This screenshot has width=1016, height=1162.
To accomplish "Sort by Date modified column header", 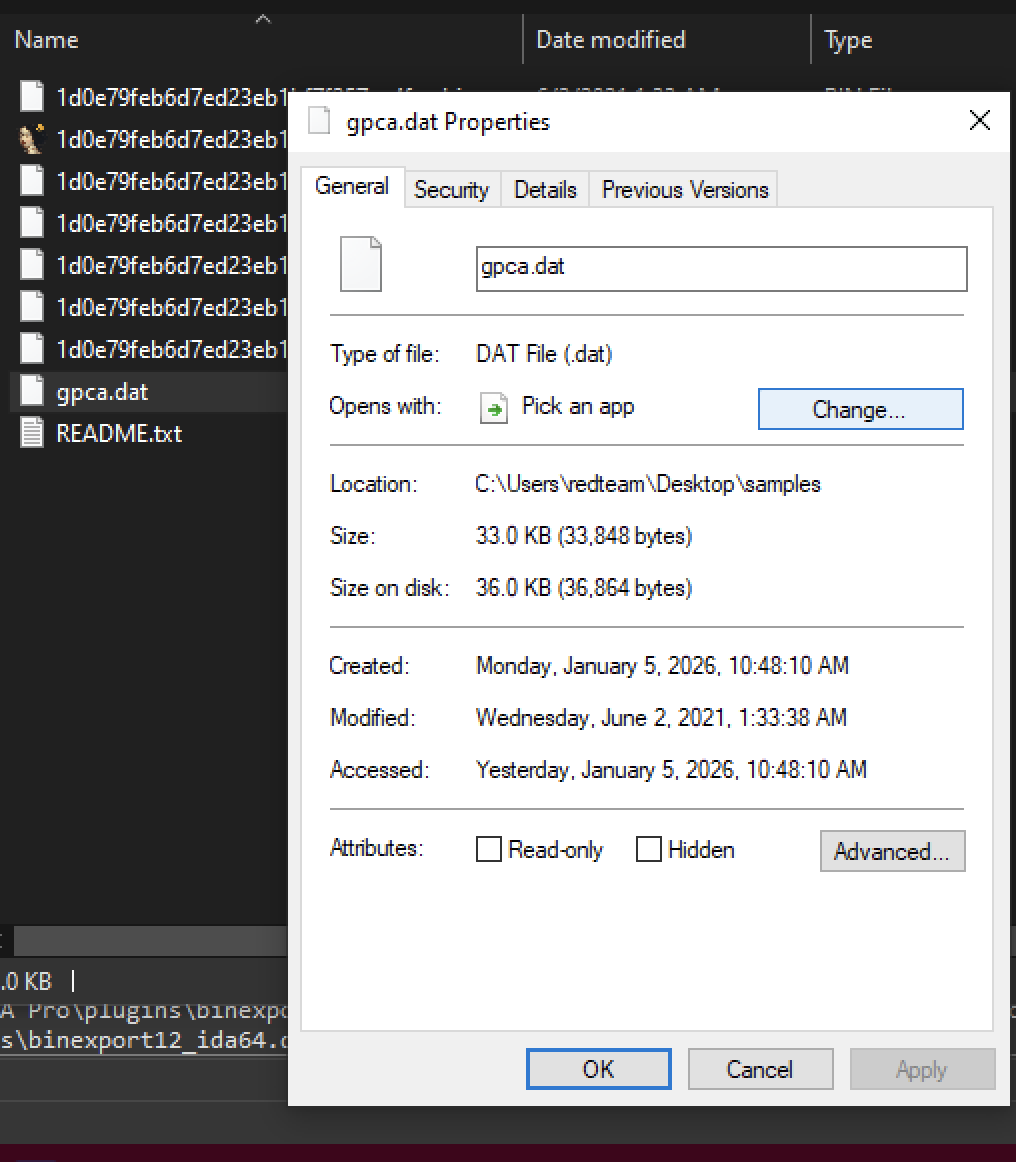I will pyautogui.click(x=611, y=39).
